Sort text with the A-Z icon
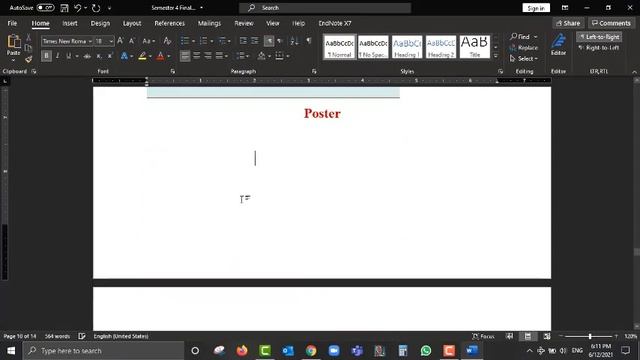 point(294,41)
